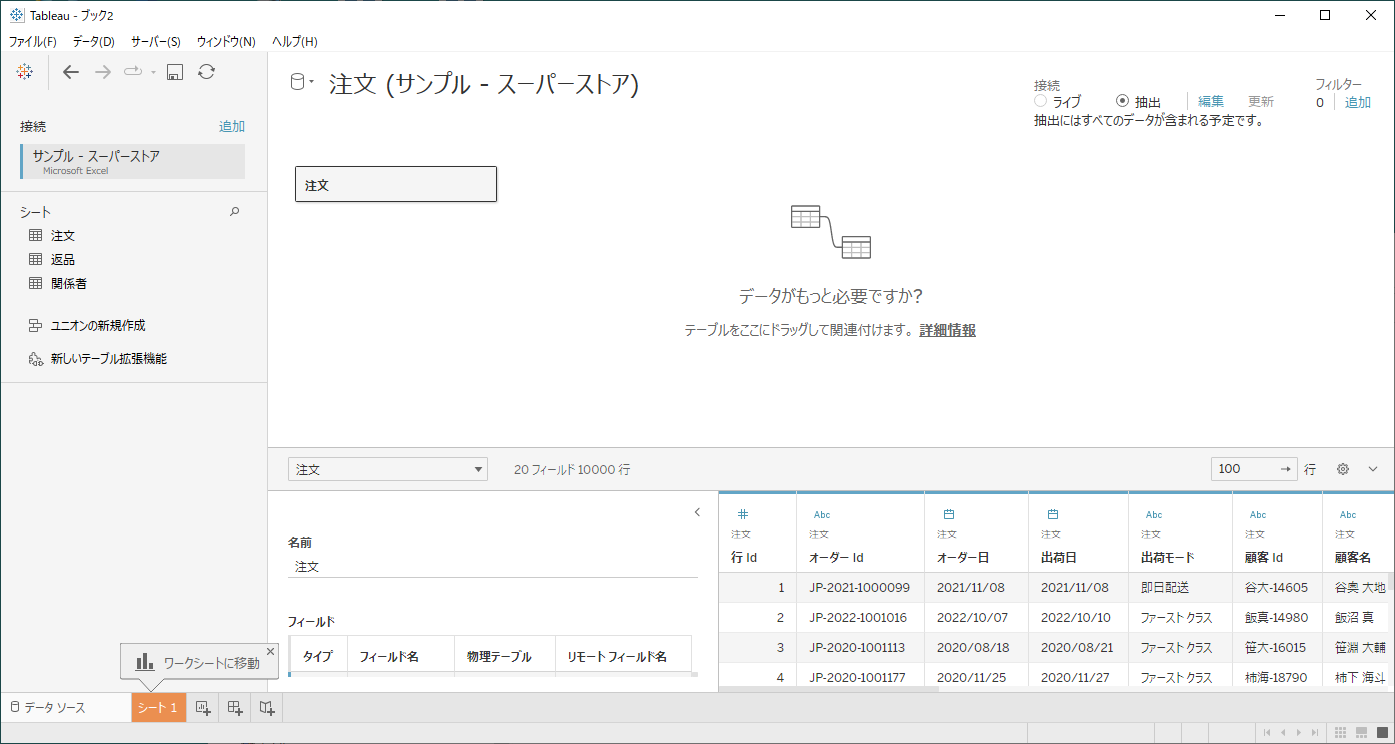This screenshot has width=1395, height=744.
Task: Click the 名前 field containing 注文
Action: coord(493,566)
